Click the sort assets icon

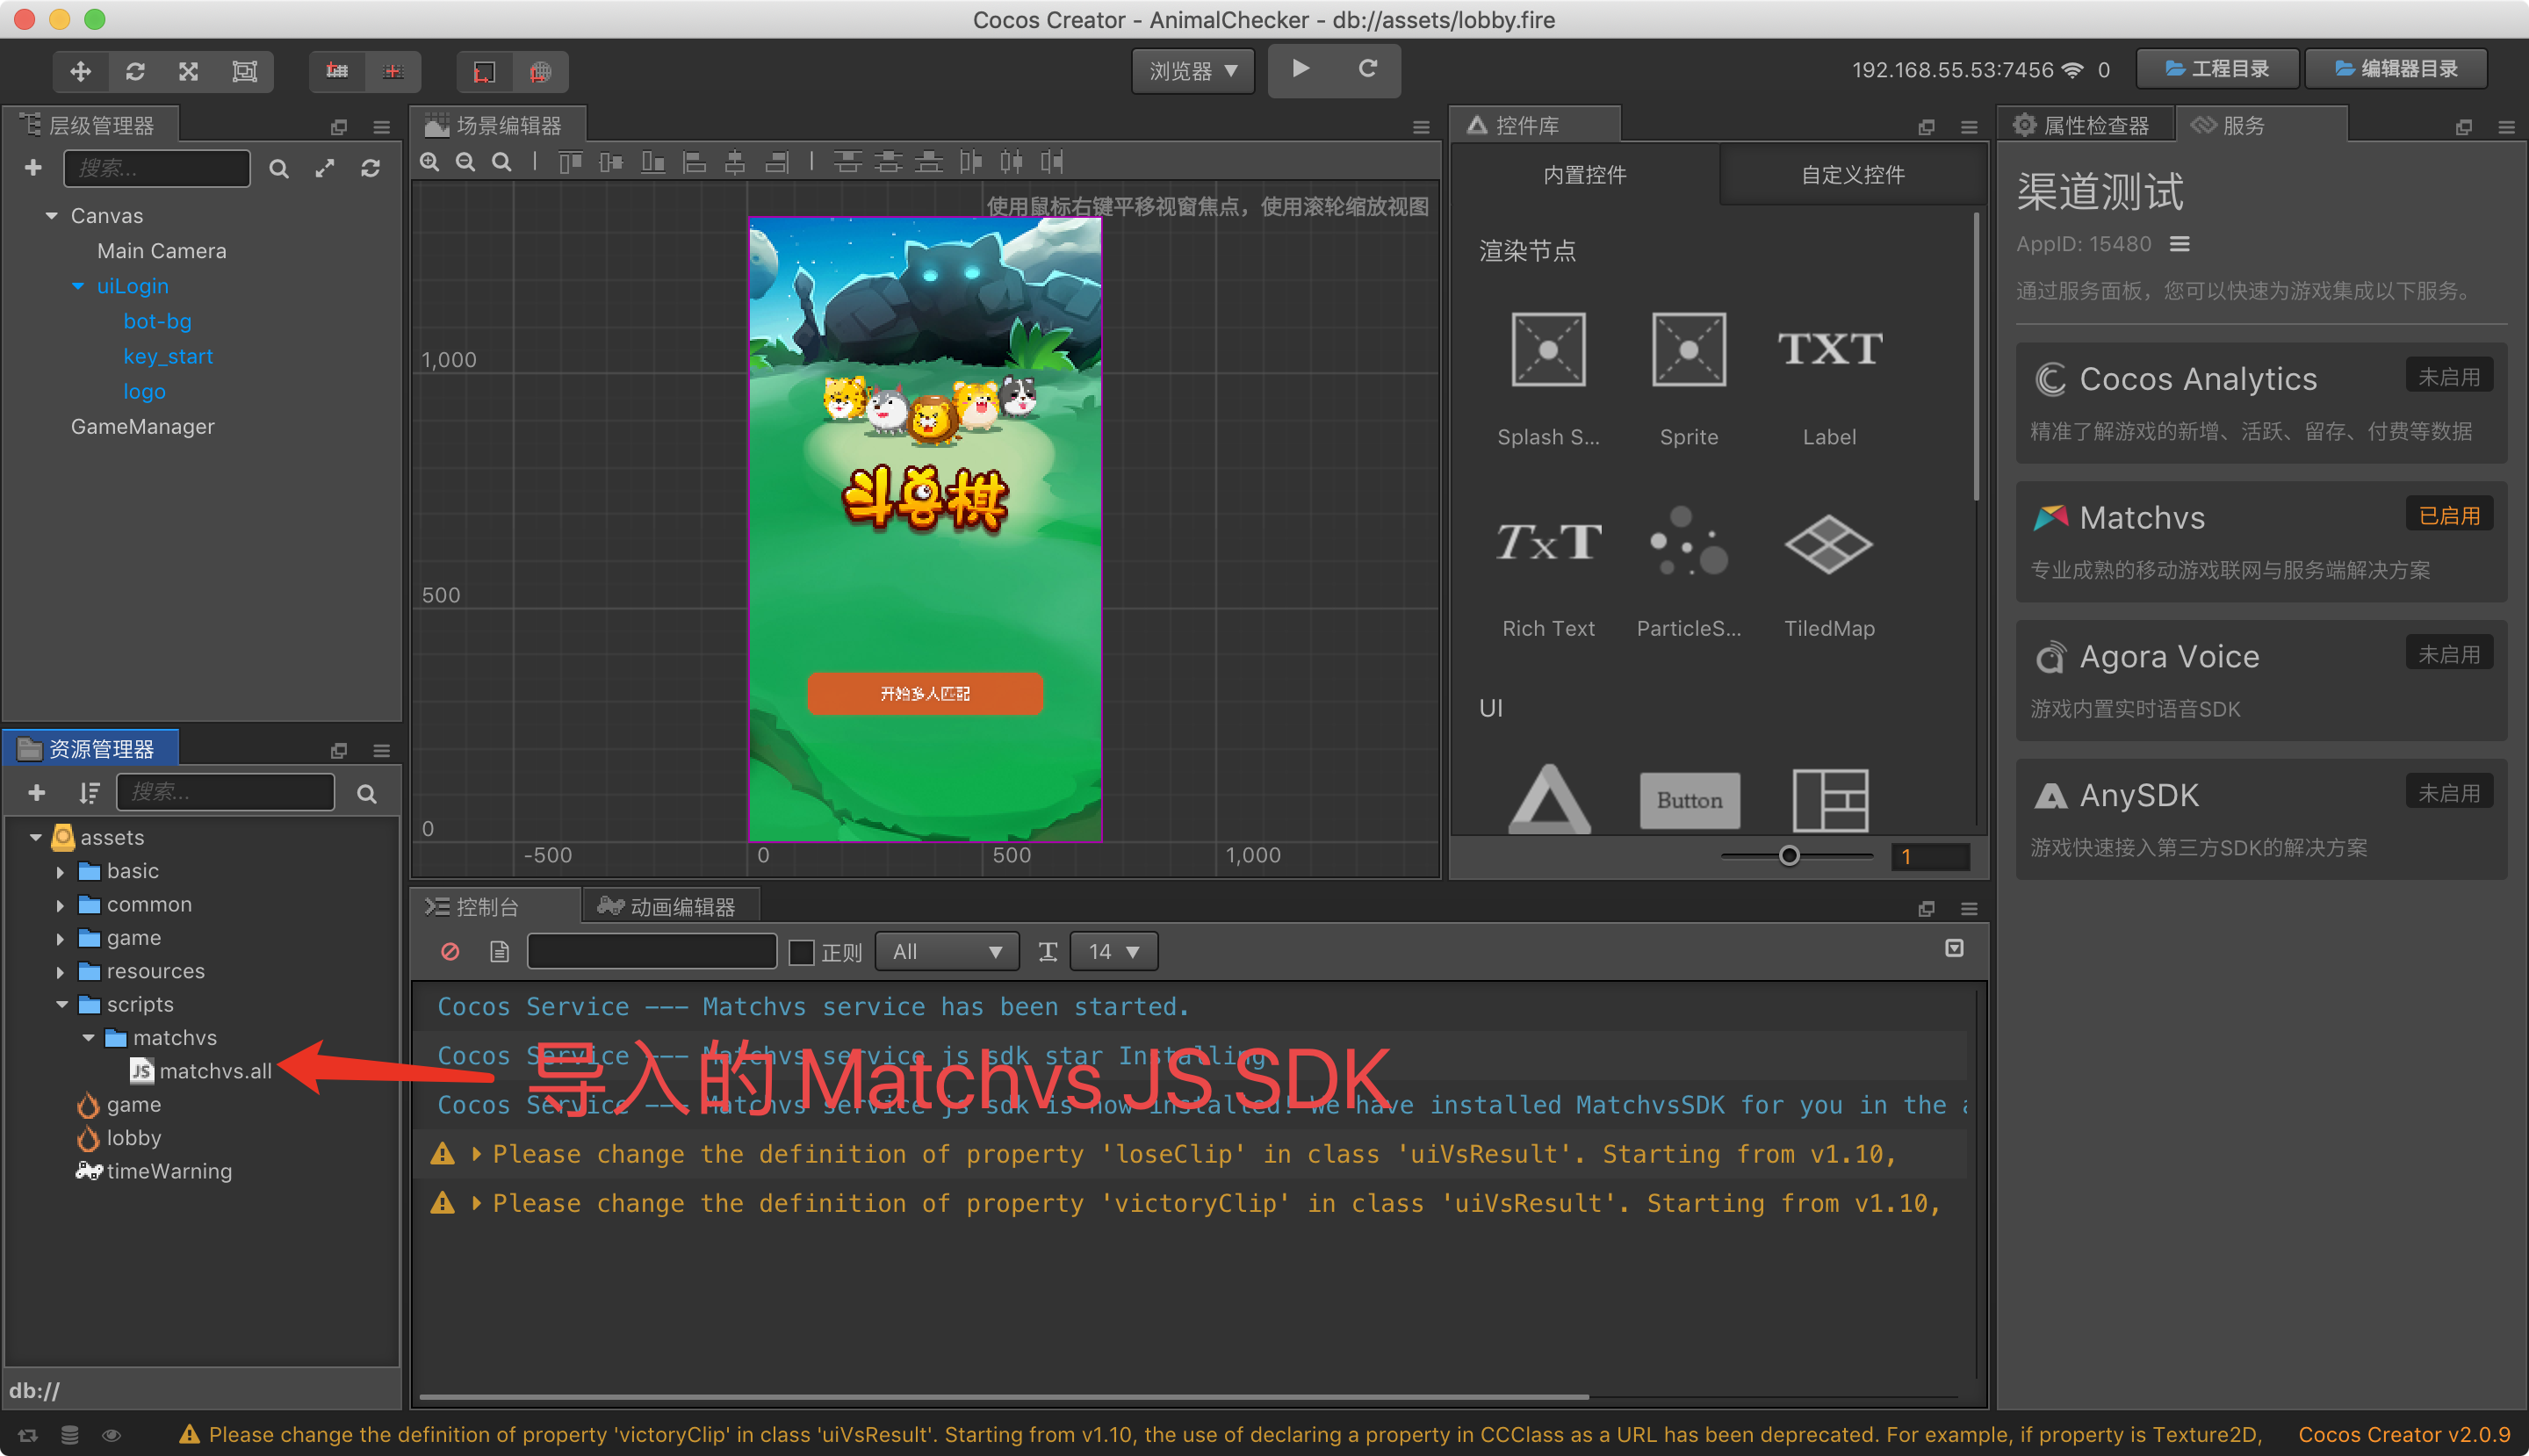[x=89, y=793]
